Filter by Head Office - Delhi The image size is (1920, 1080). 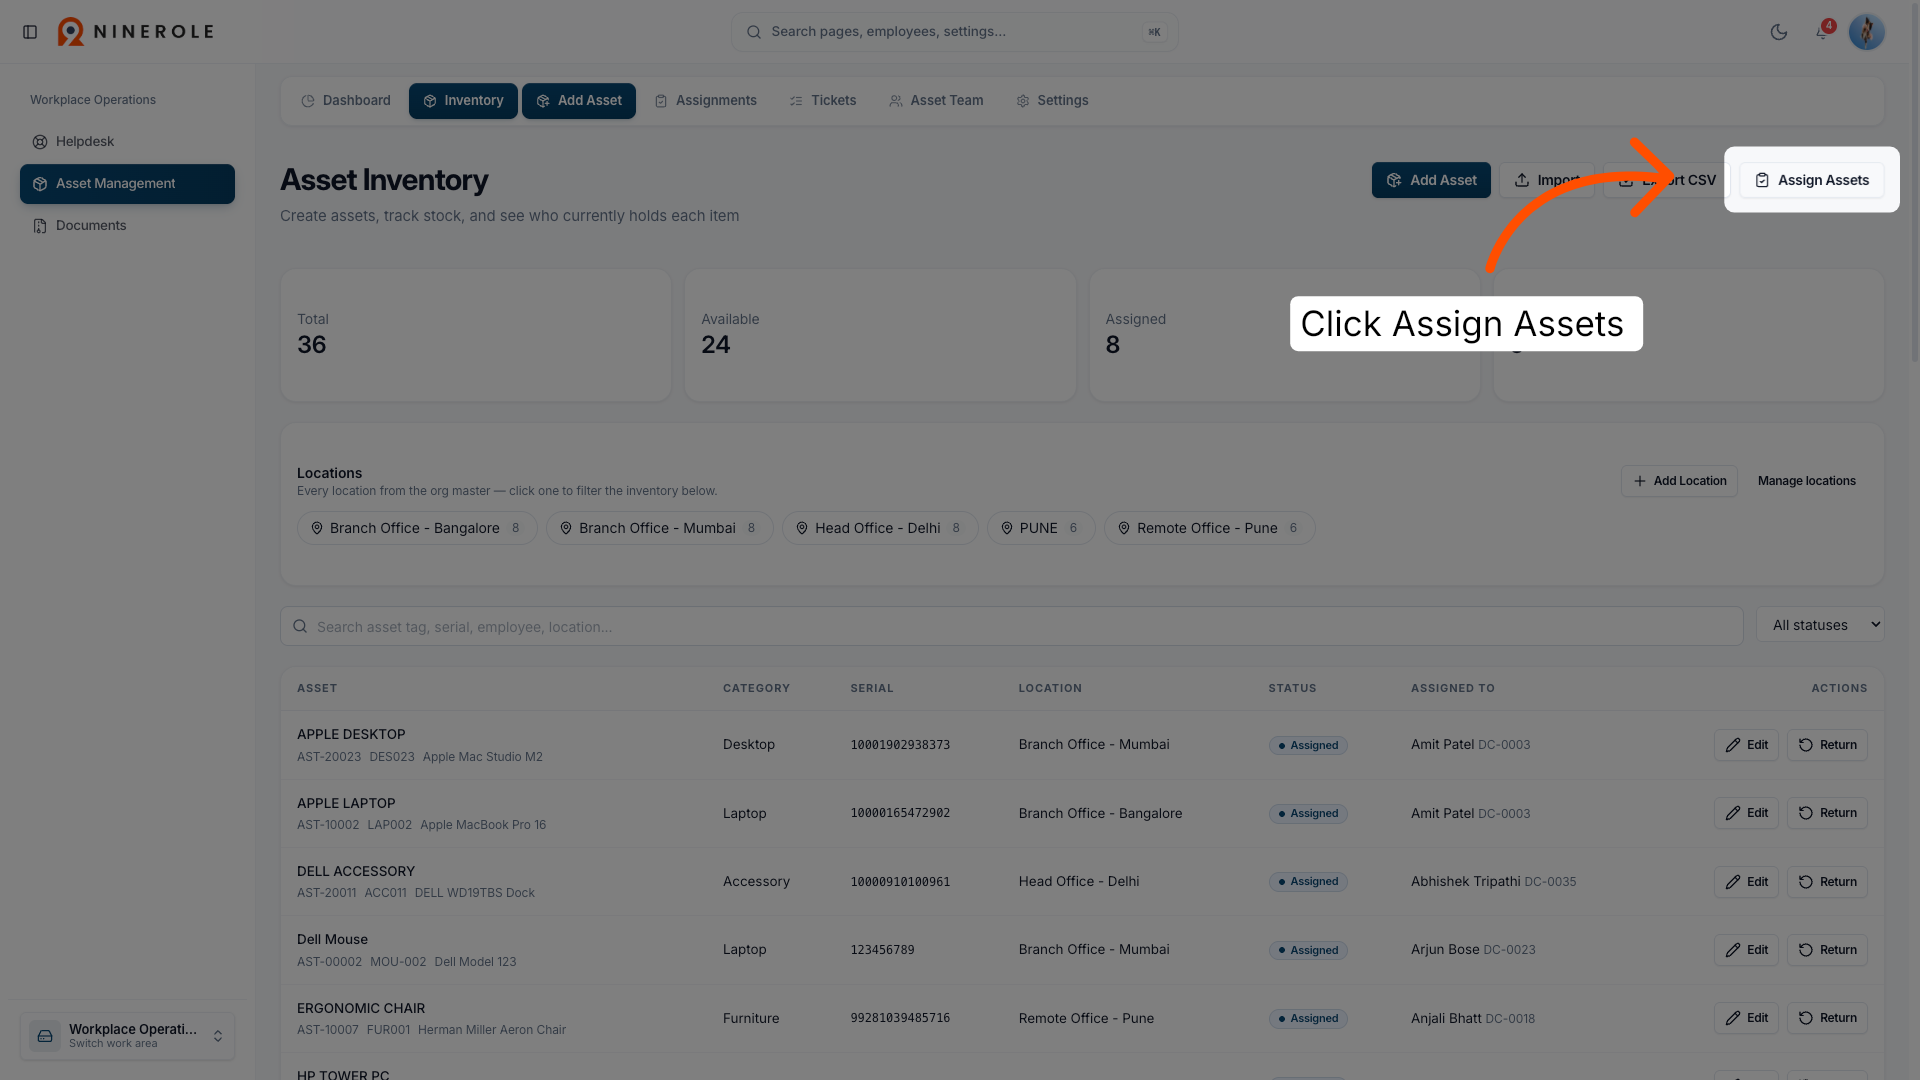click(x=880, y=528)
